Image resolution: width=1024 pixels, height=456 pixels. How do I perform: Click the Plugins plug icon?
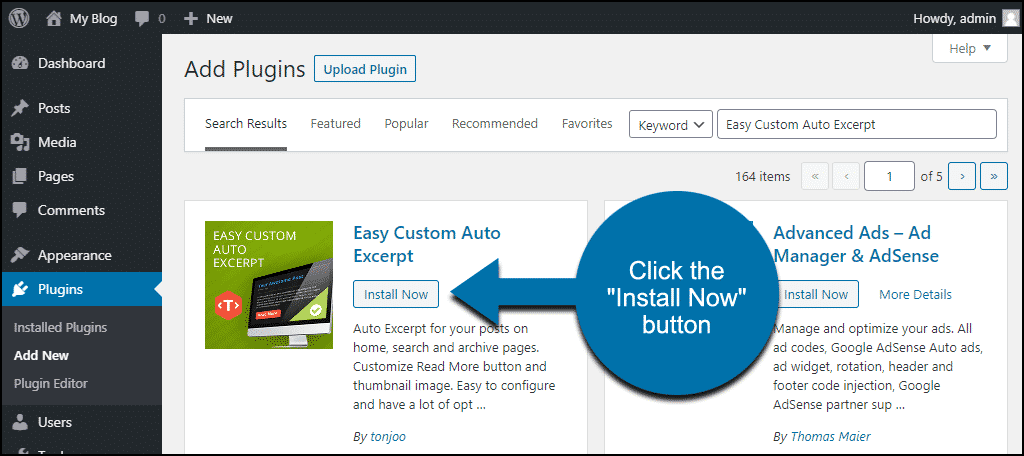point(21,289)
